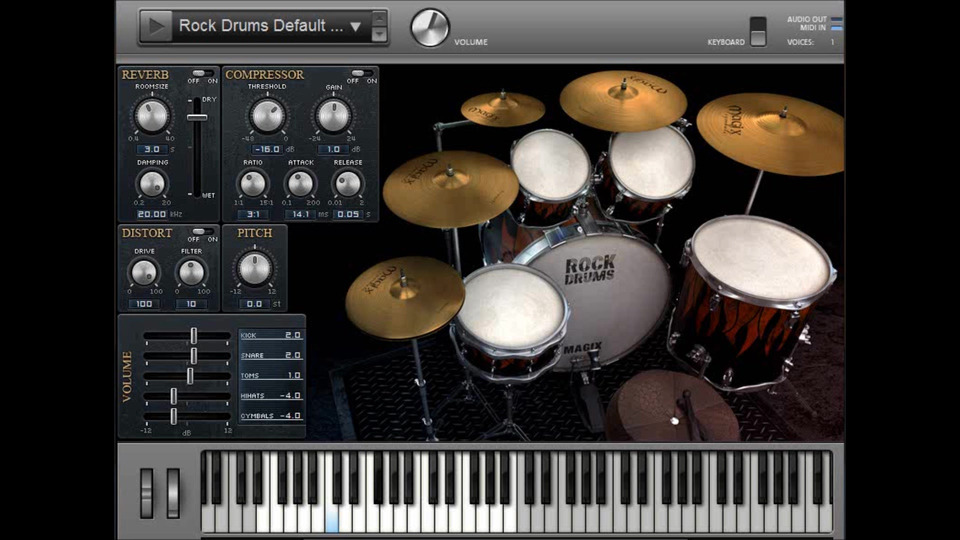Click the Gain value field 1.0

[333, 149]
